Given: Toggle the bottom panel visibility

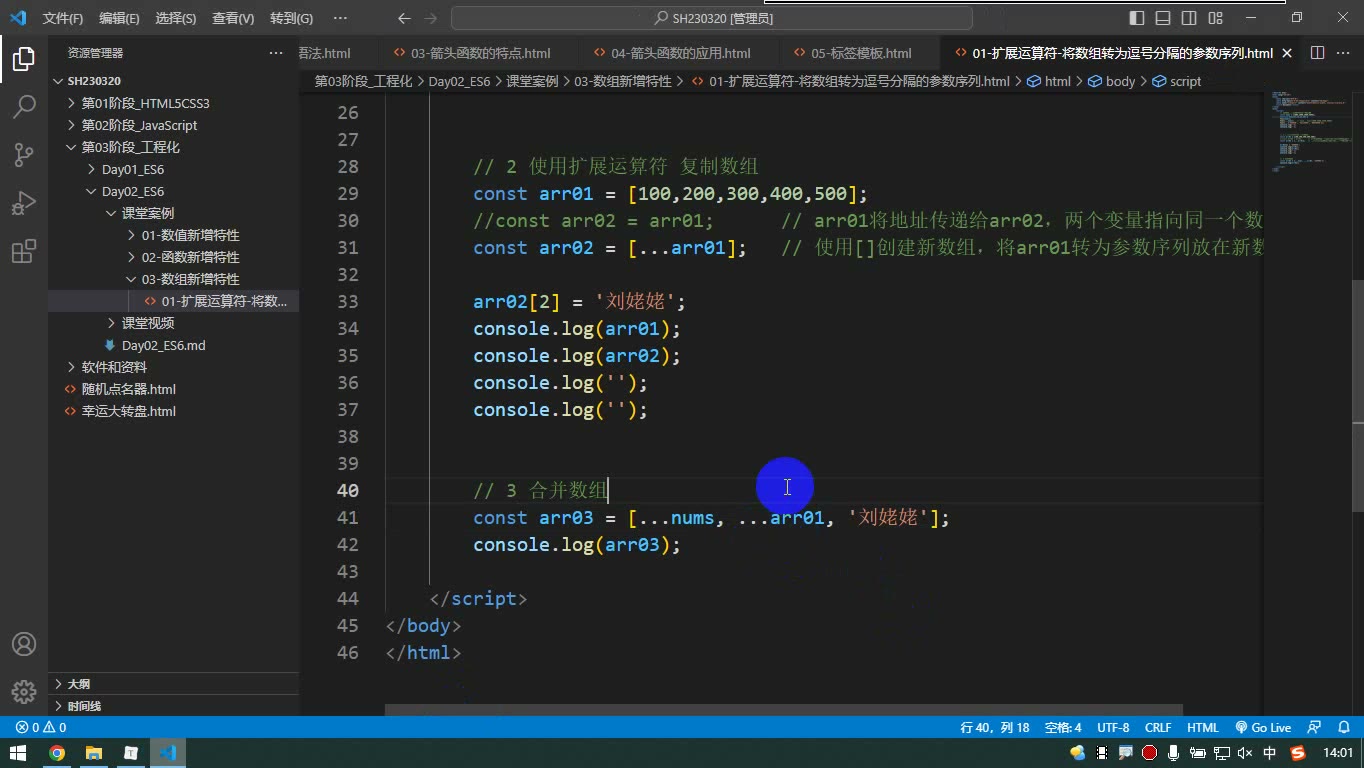Looking at the screenshot, I should click(x=1163, y=18).
